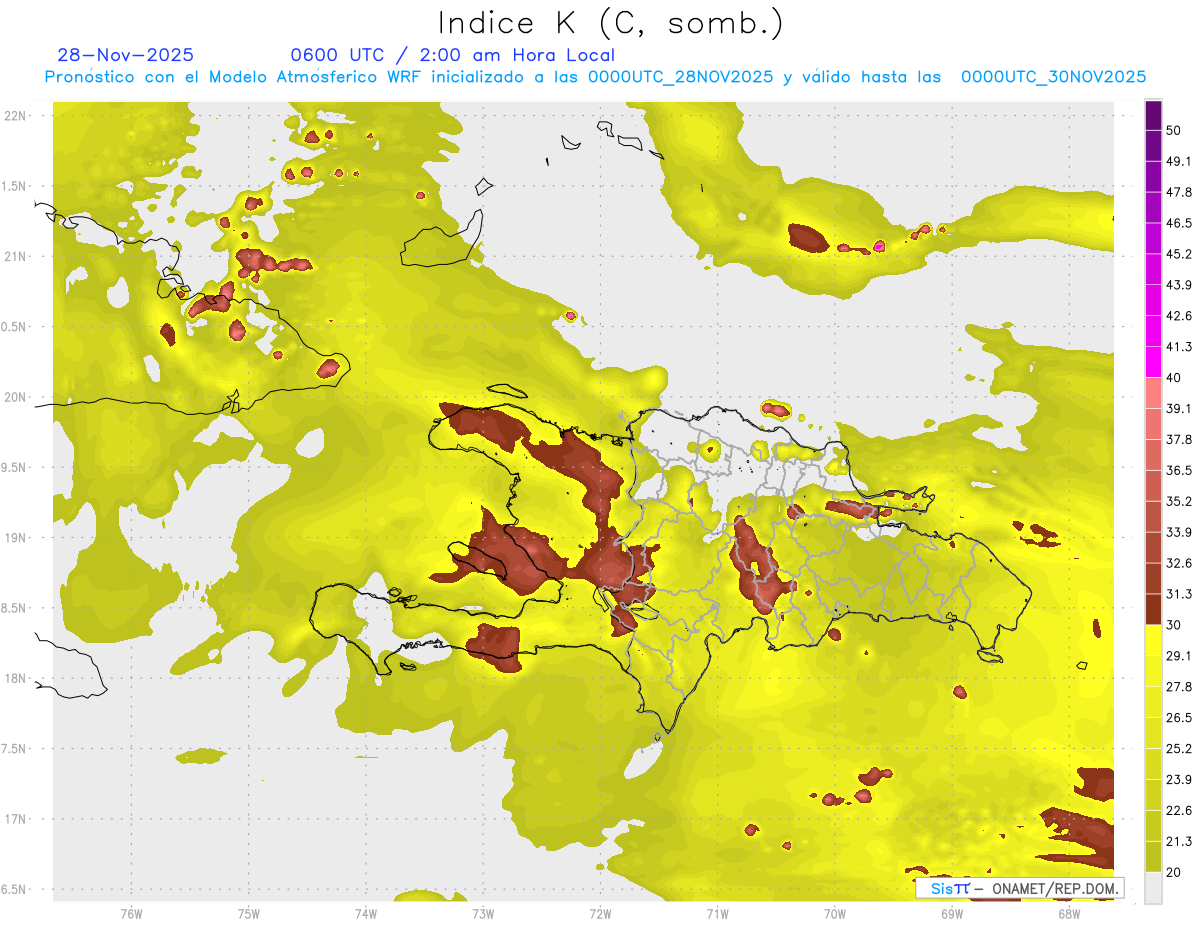Viewport: 1200px width, 927px height.
Task: Click the colorbar label '23.9'
Action: point(1179,780)
